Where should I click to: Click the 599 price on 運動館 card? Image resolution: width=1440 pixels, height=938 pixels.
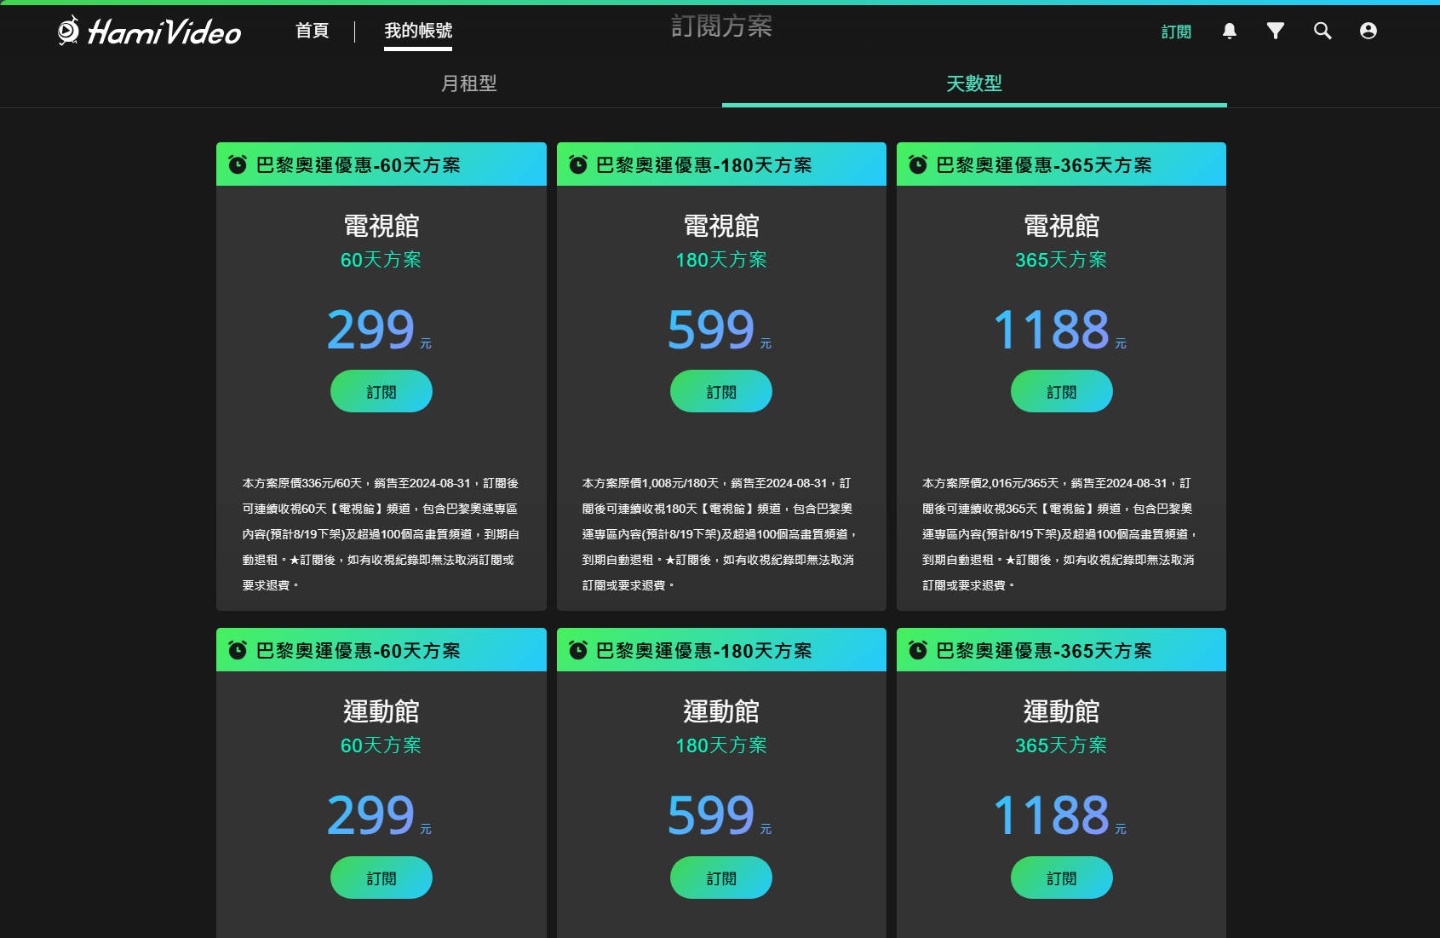pos(711,815)
